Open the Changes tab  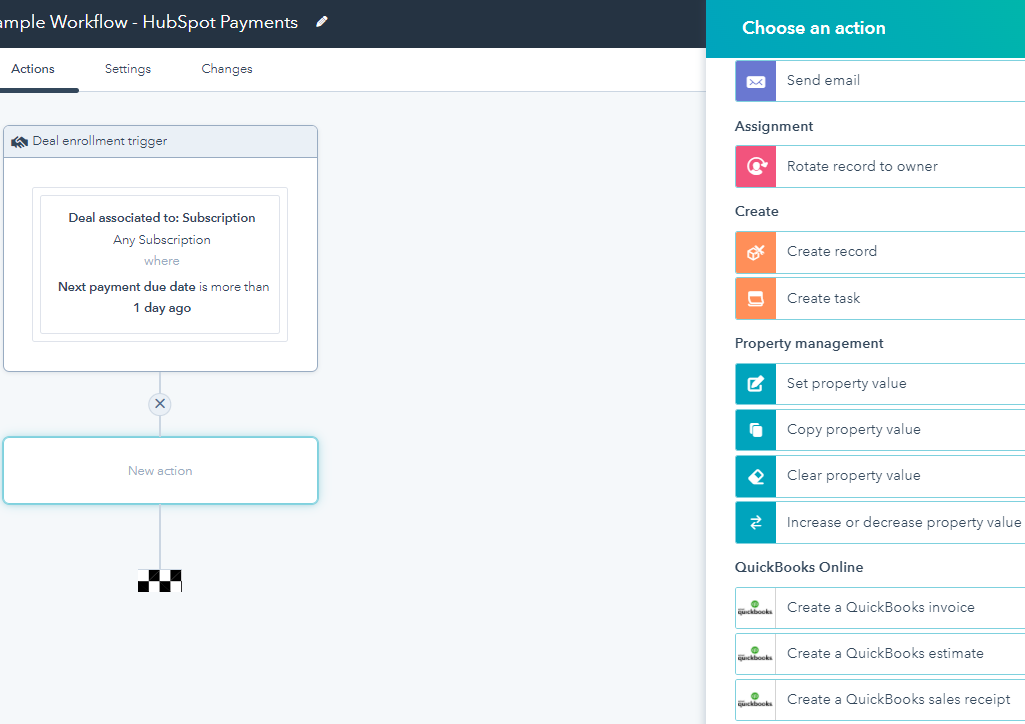pos(227,69)
